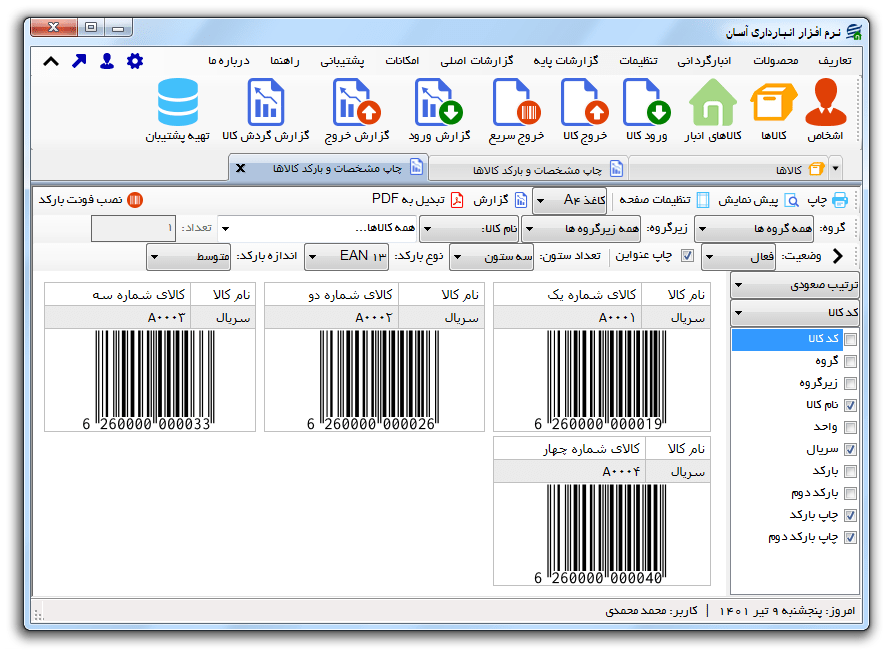The height and width of the screenshot is (656, 888).
Task: Click the app logo in title bar
Action: [x=853, y=32]
